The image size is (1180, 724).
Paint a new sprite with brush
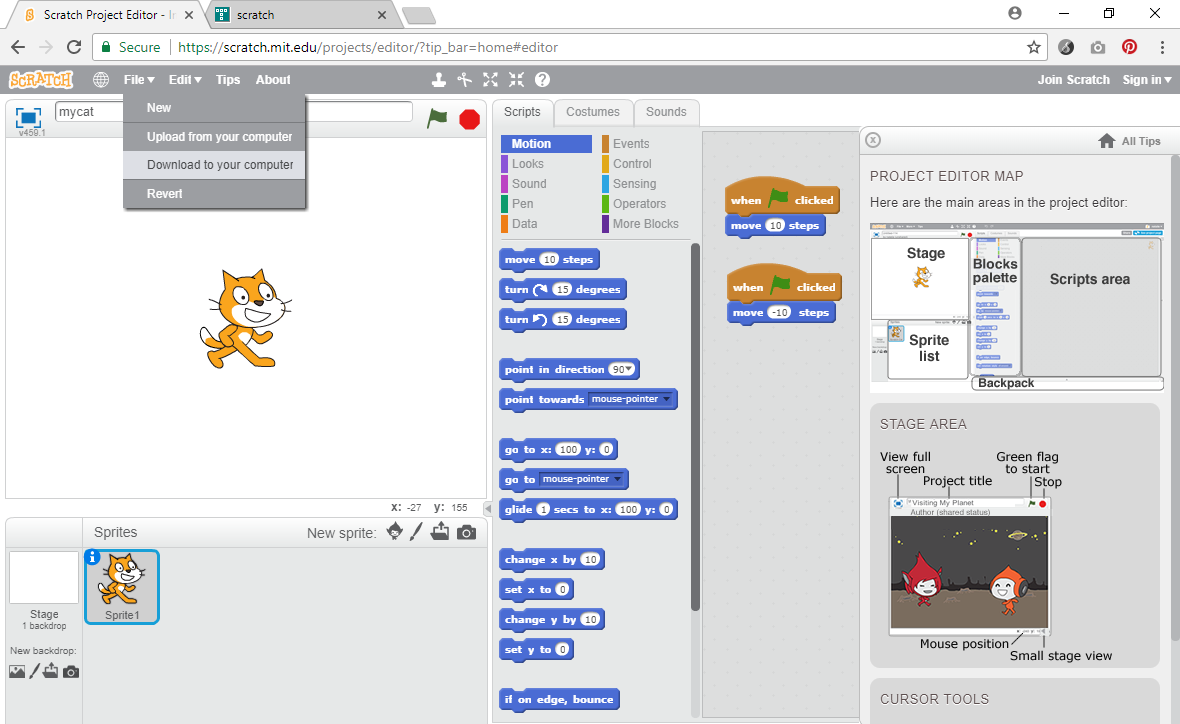pyautogui.click(x=417, y=532)
